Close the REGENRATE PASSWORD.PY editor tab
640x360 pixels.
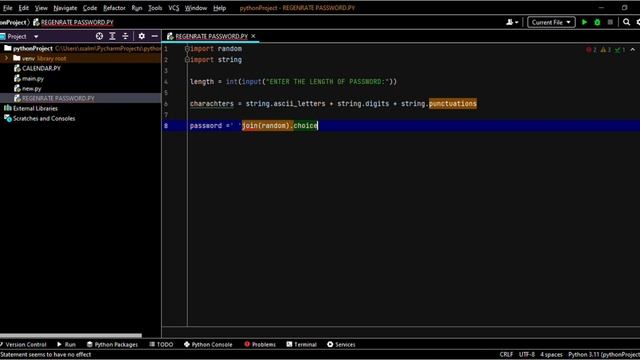253,36
